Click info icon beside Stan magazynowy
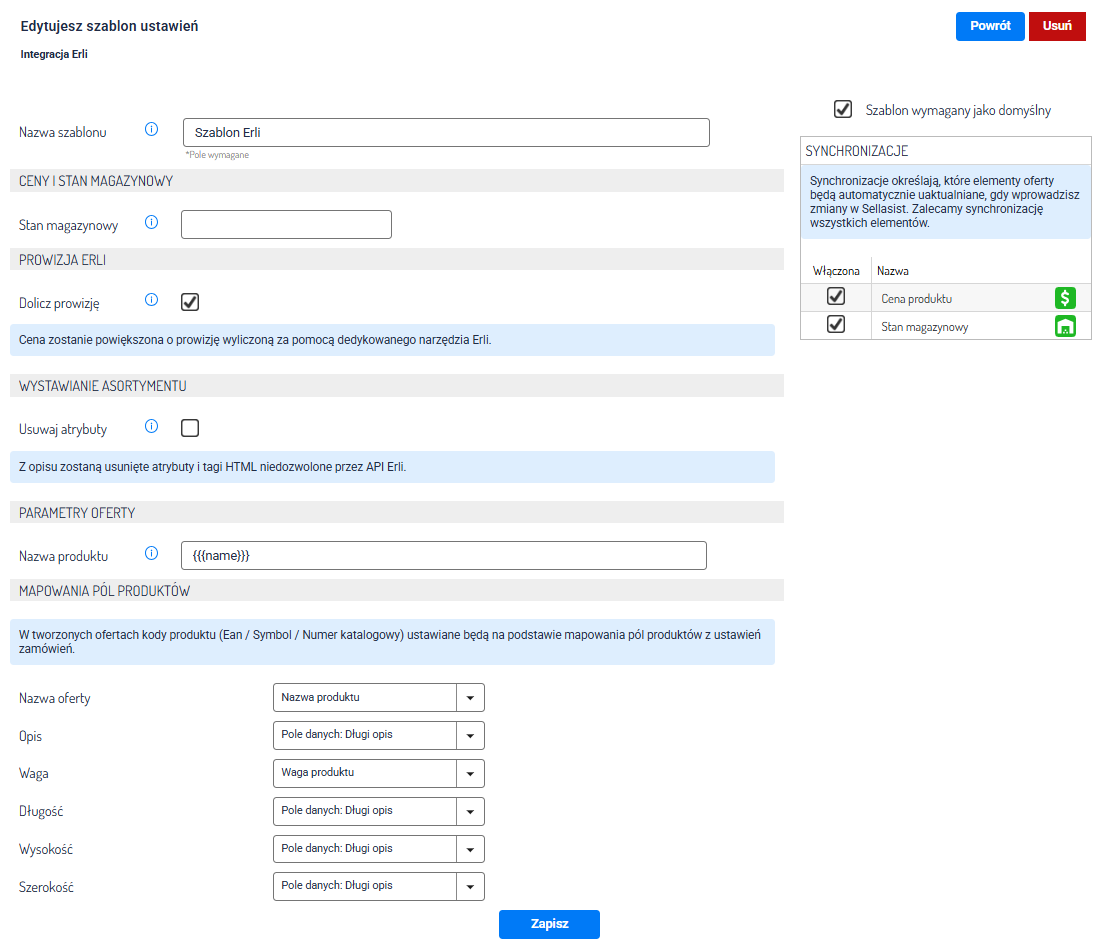 (152, 223)
